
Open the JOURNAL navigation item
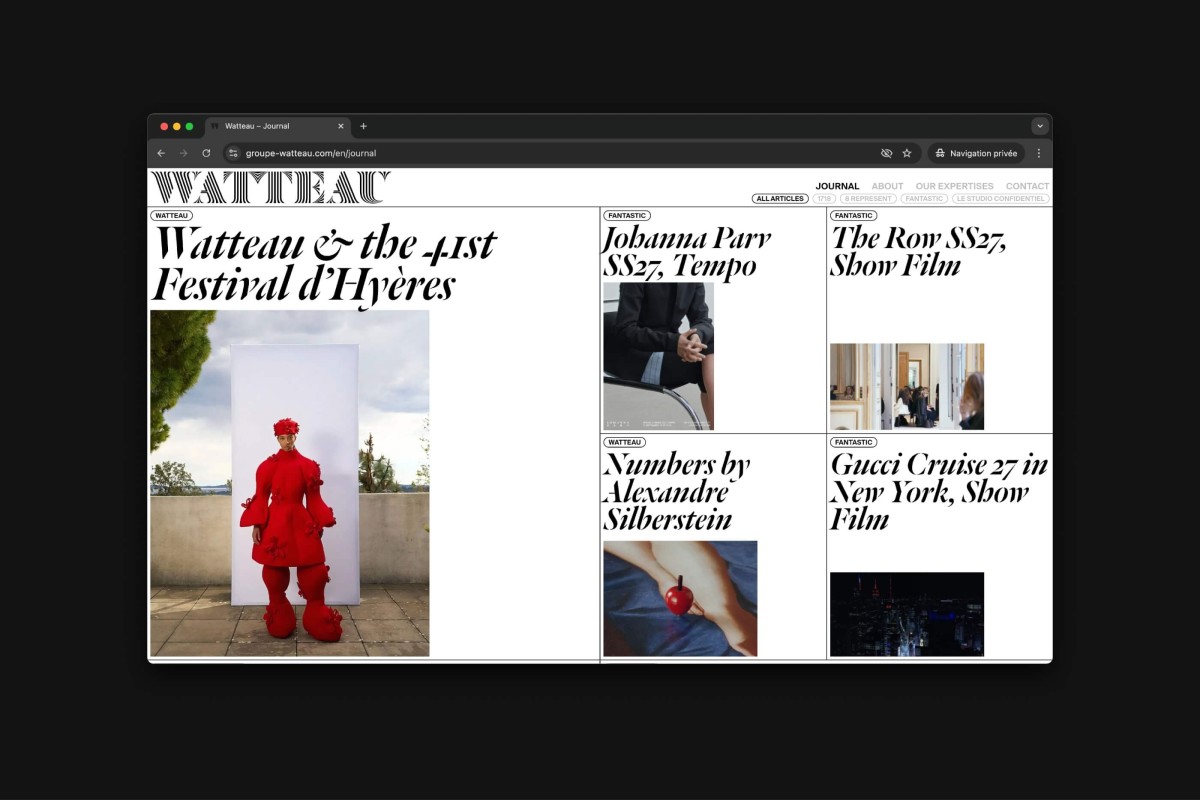[x=837, y=186]
